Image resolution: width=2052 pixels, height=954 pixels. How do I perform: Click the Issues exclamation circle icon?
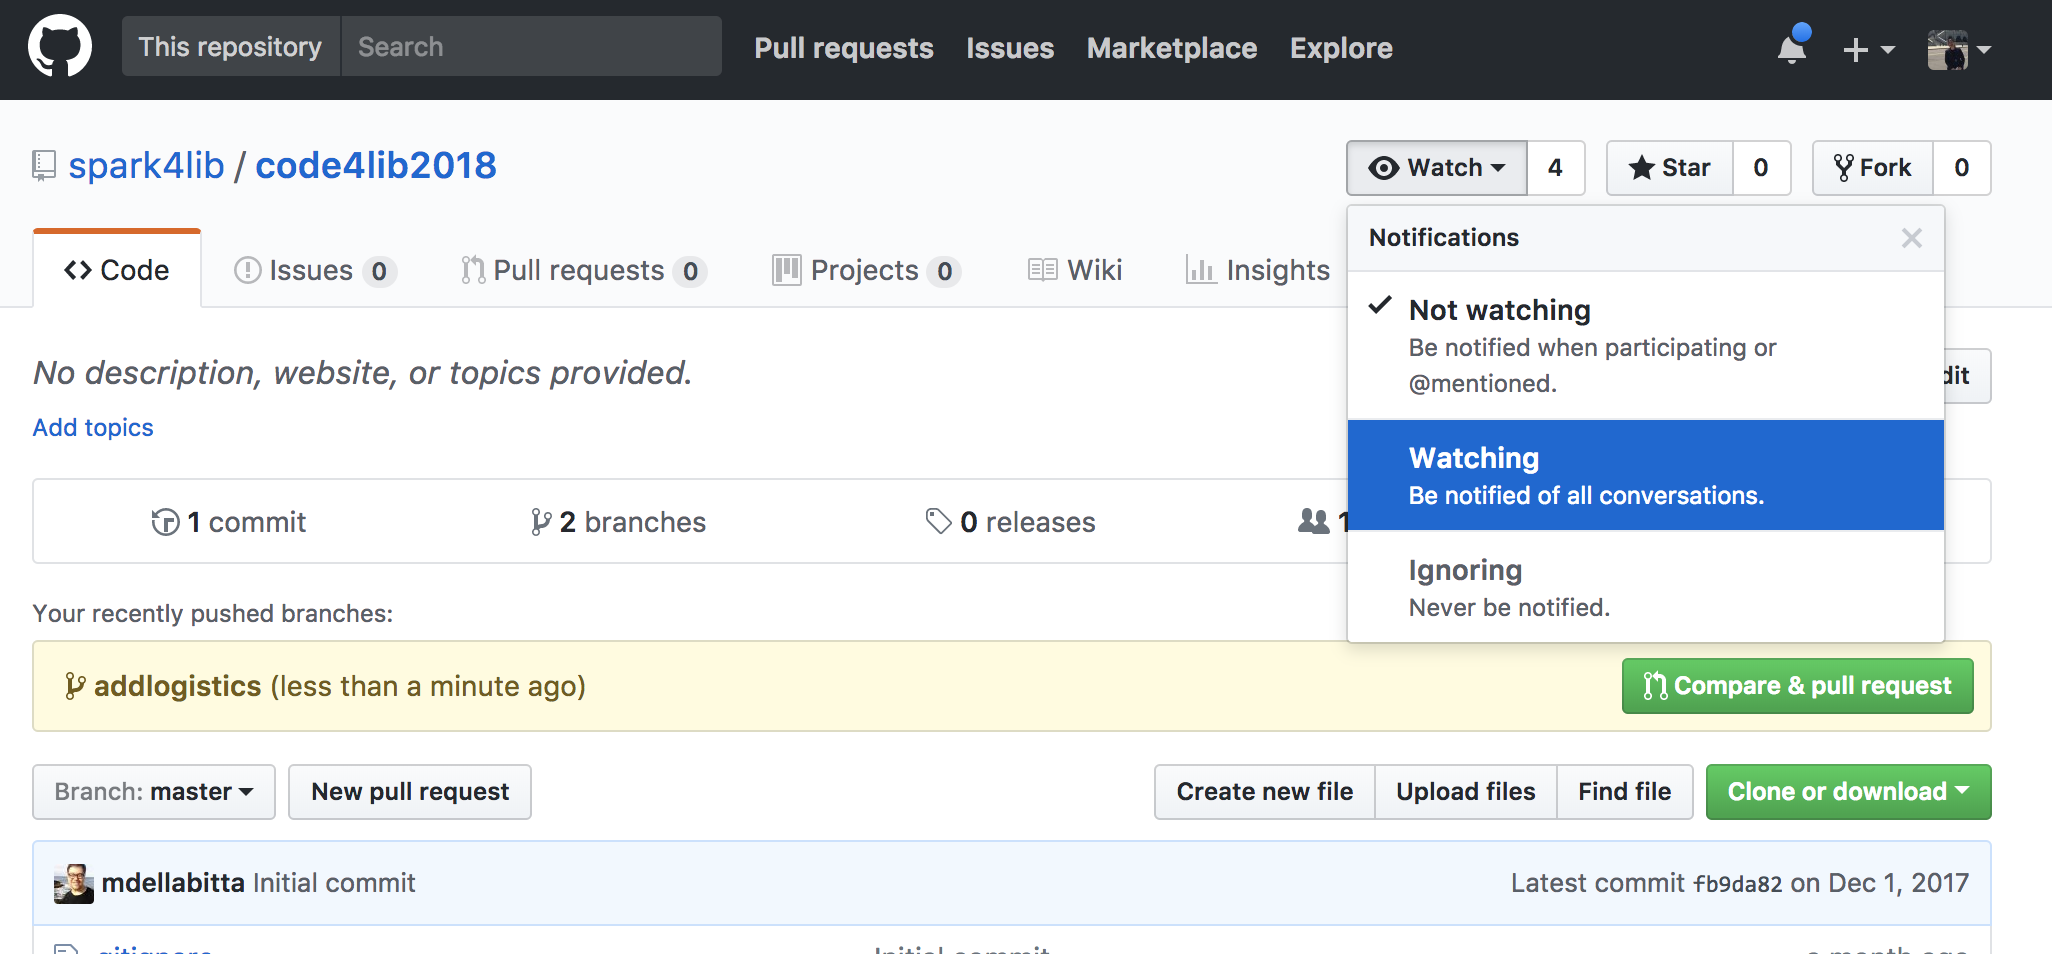tap(247, 270)
